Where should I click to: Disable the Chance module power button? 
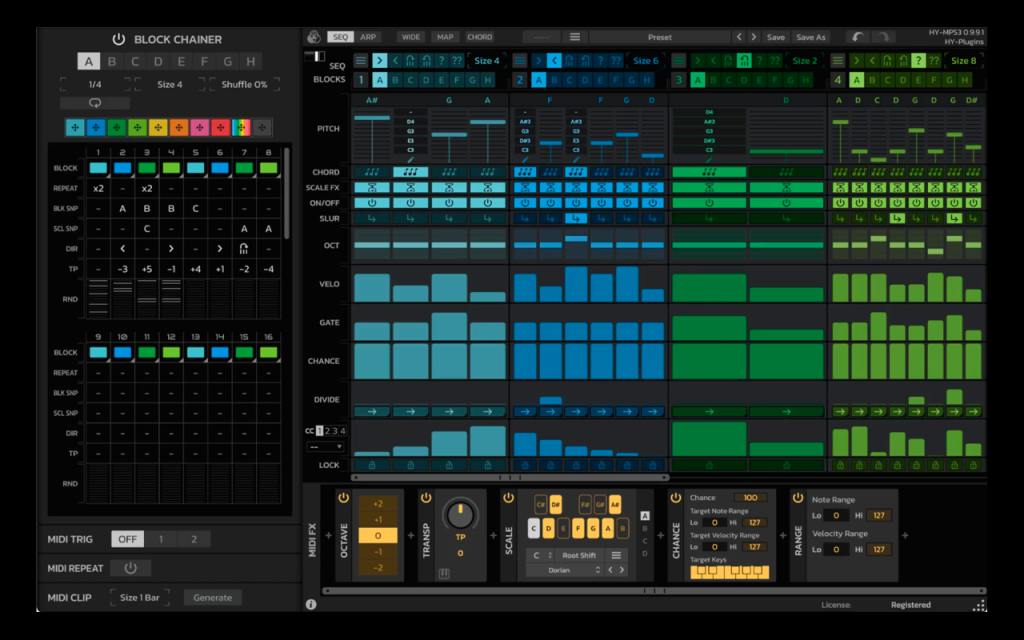[676, 498]
